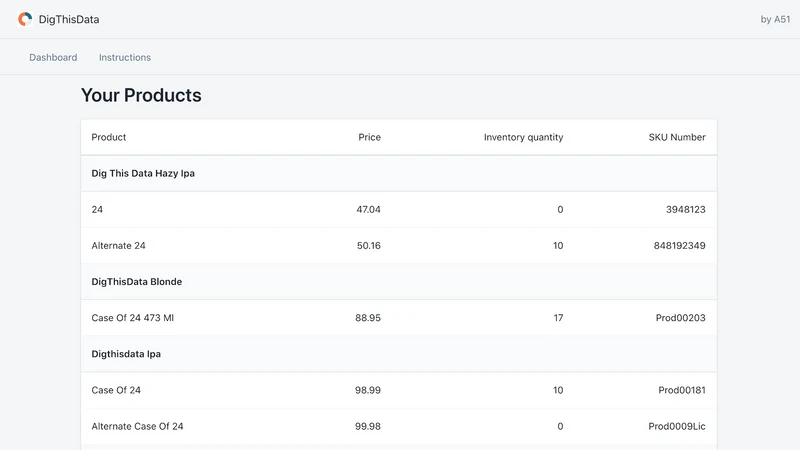Select the SKU Number column header
This screenshot has width=800, height=450.
(677, 137)
